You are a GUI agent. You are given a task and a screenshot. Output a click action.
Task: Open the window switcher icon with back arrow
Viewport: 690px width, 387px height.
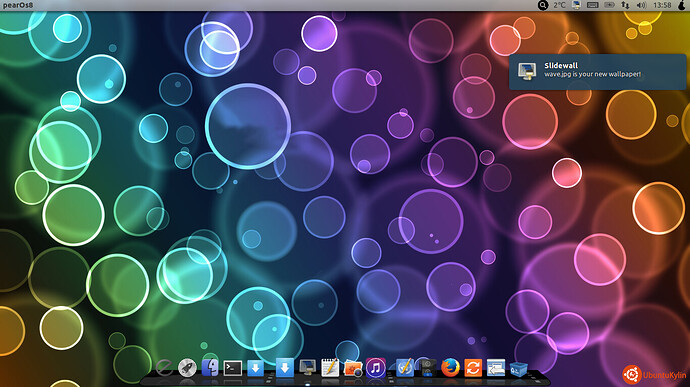click(x=496, y=368)
